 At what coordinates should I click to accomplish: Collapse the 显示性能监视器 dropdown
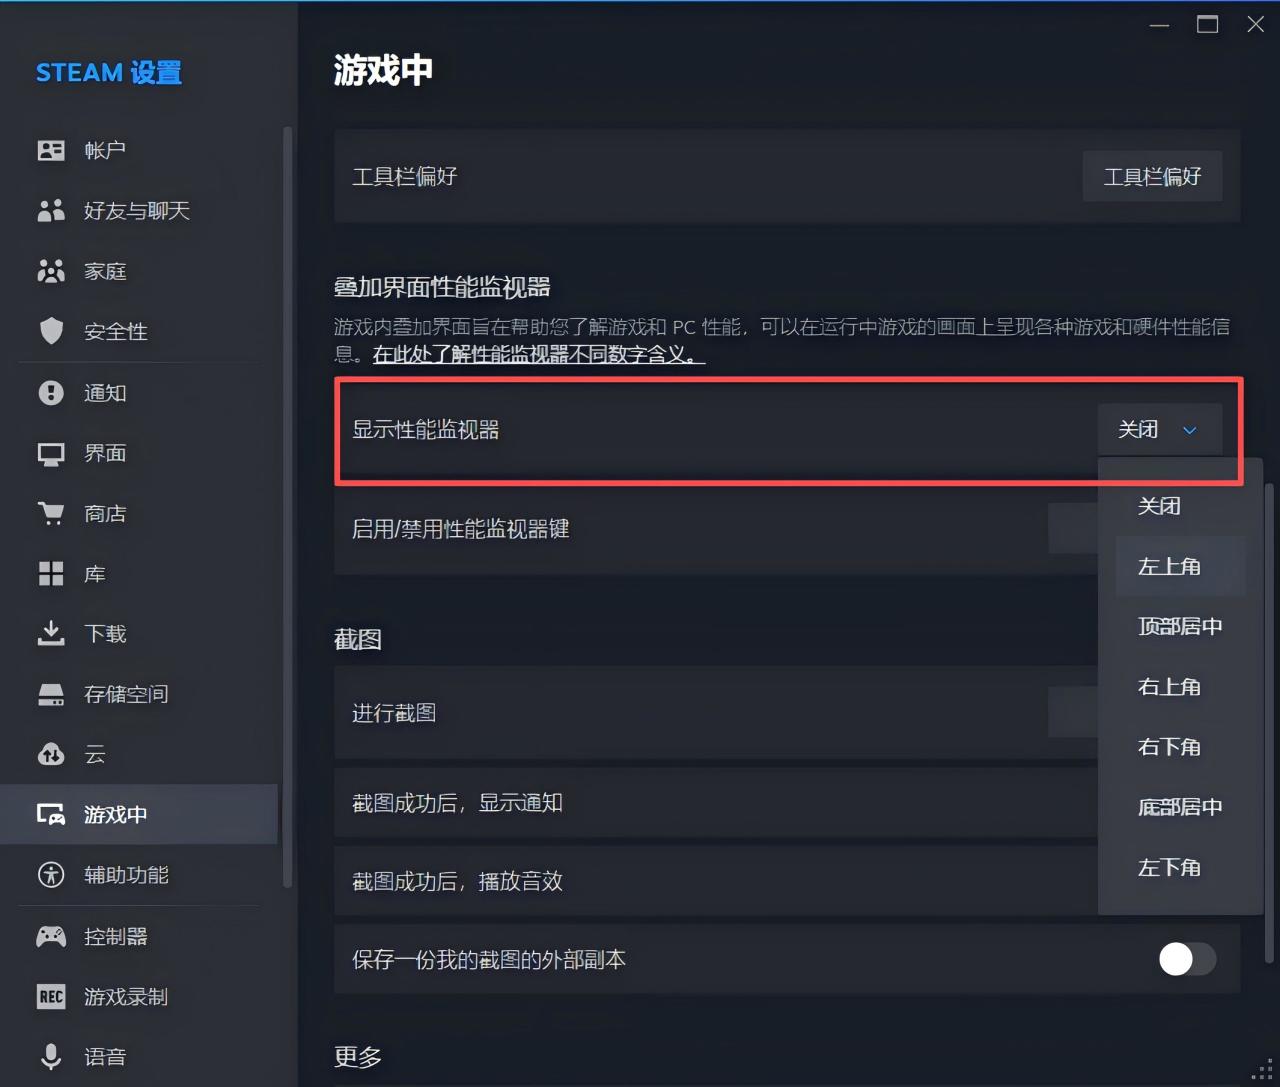1159,430
